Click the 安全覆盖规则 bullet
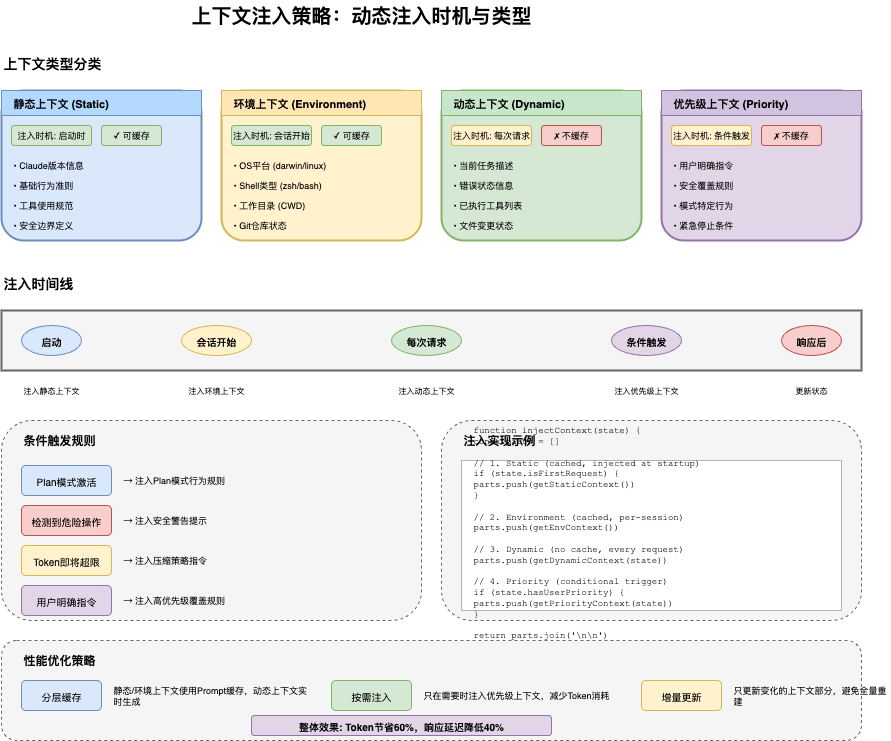Image resolution: width=891 pixels, height=741 pixels. [703, 186]
